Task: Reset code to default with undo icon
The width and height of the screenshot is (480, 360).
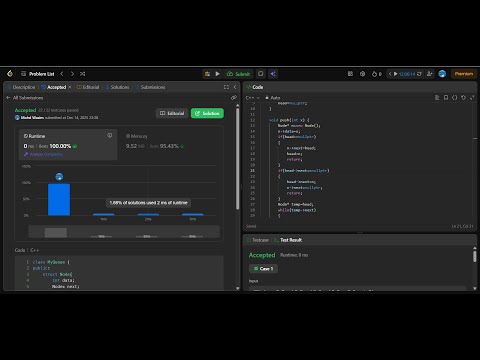Action: pos(463,98)
